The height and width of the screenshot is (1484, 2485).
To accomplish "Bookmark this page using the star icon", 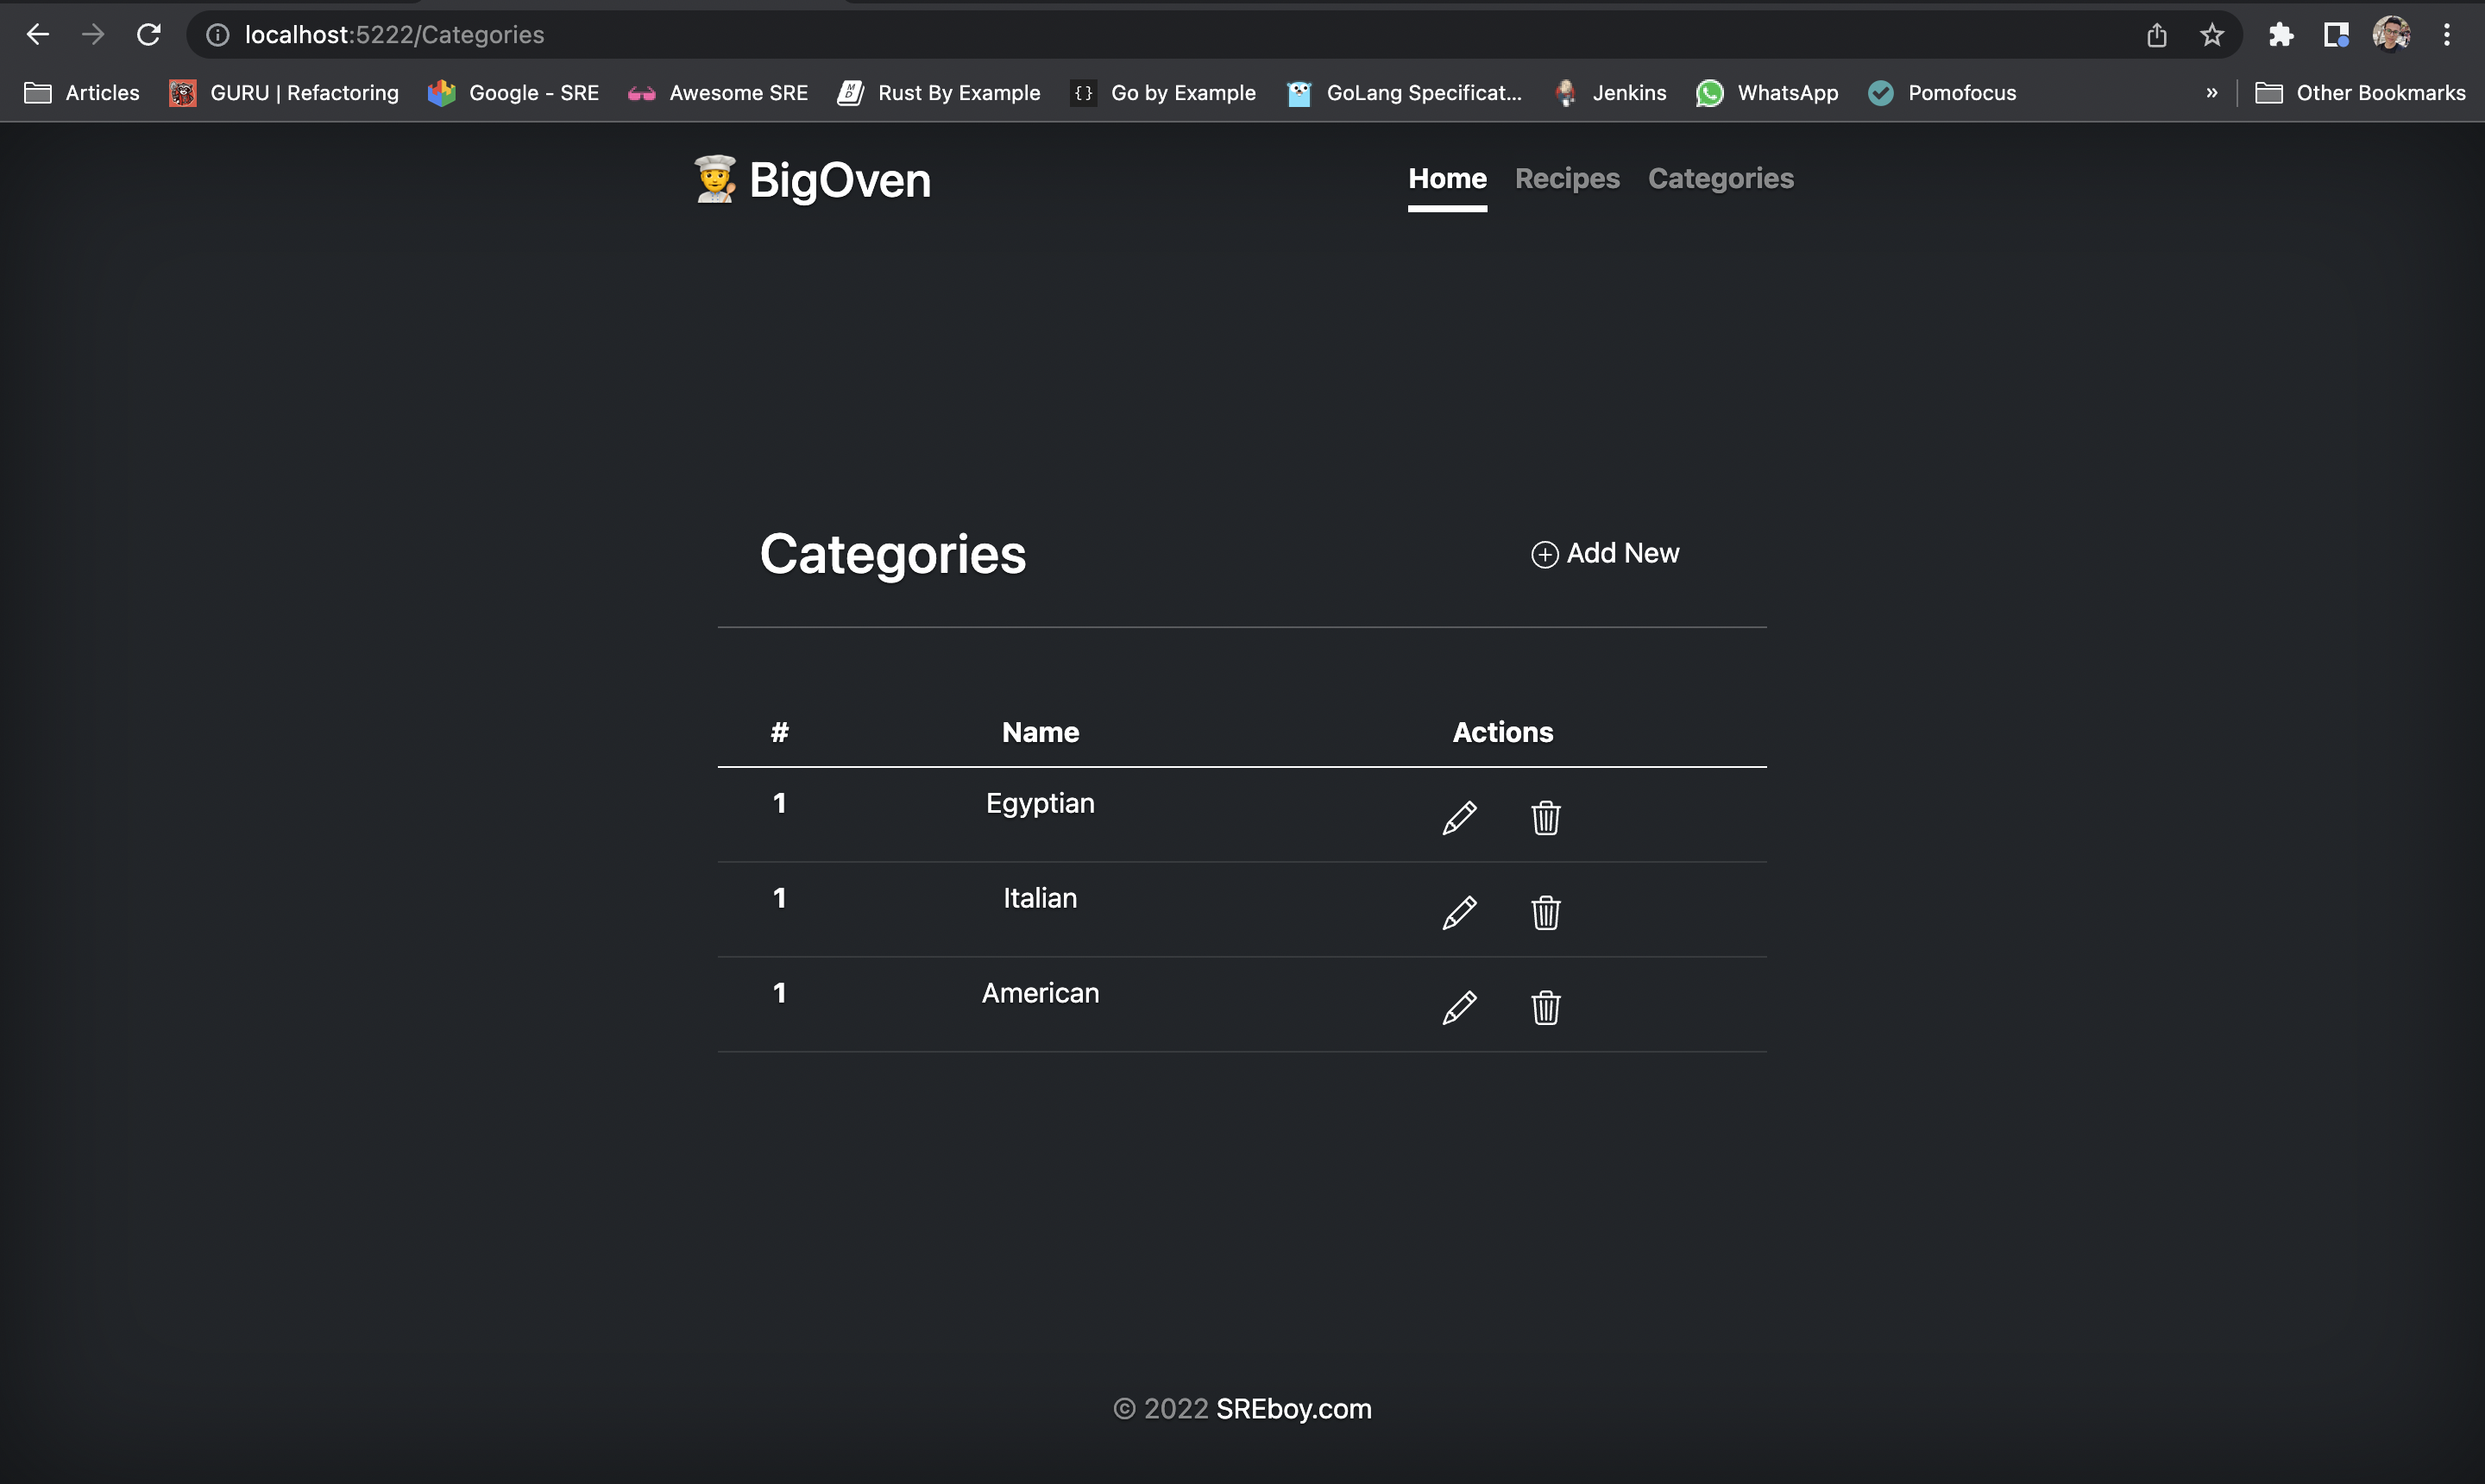I will click(x=2213, y=34).
